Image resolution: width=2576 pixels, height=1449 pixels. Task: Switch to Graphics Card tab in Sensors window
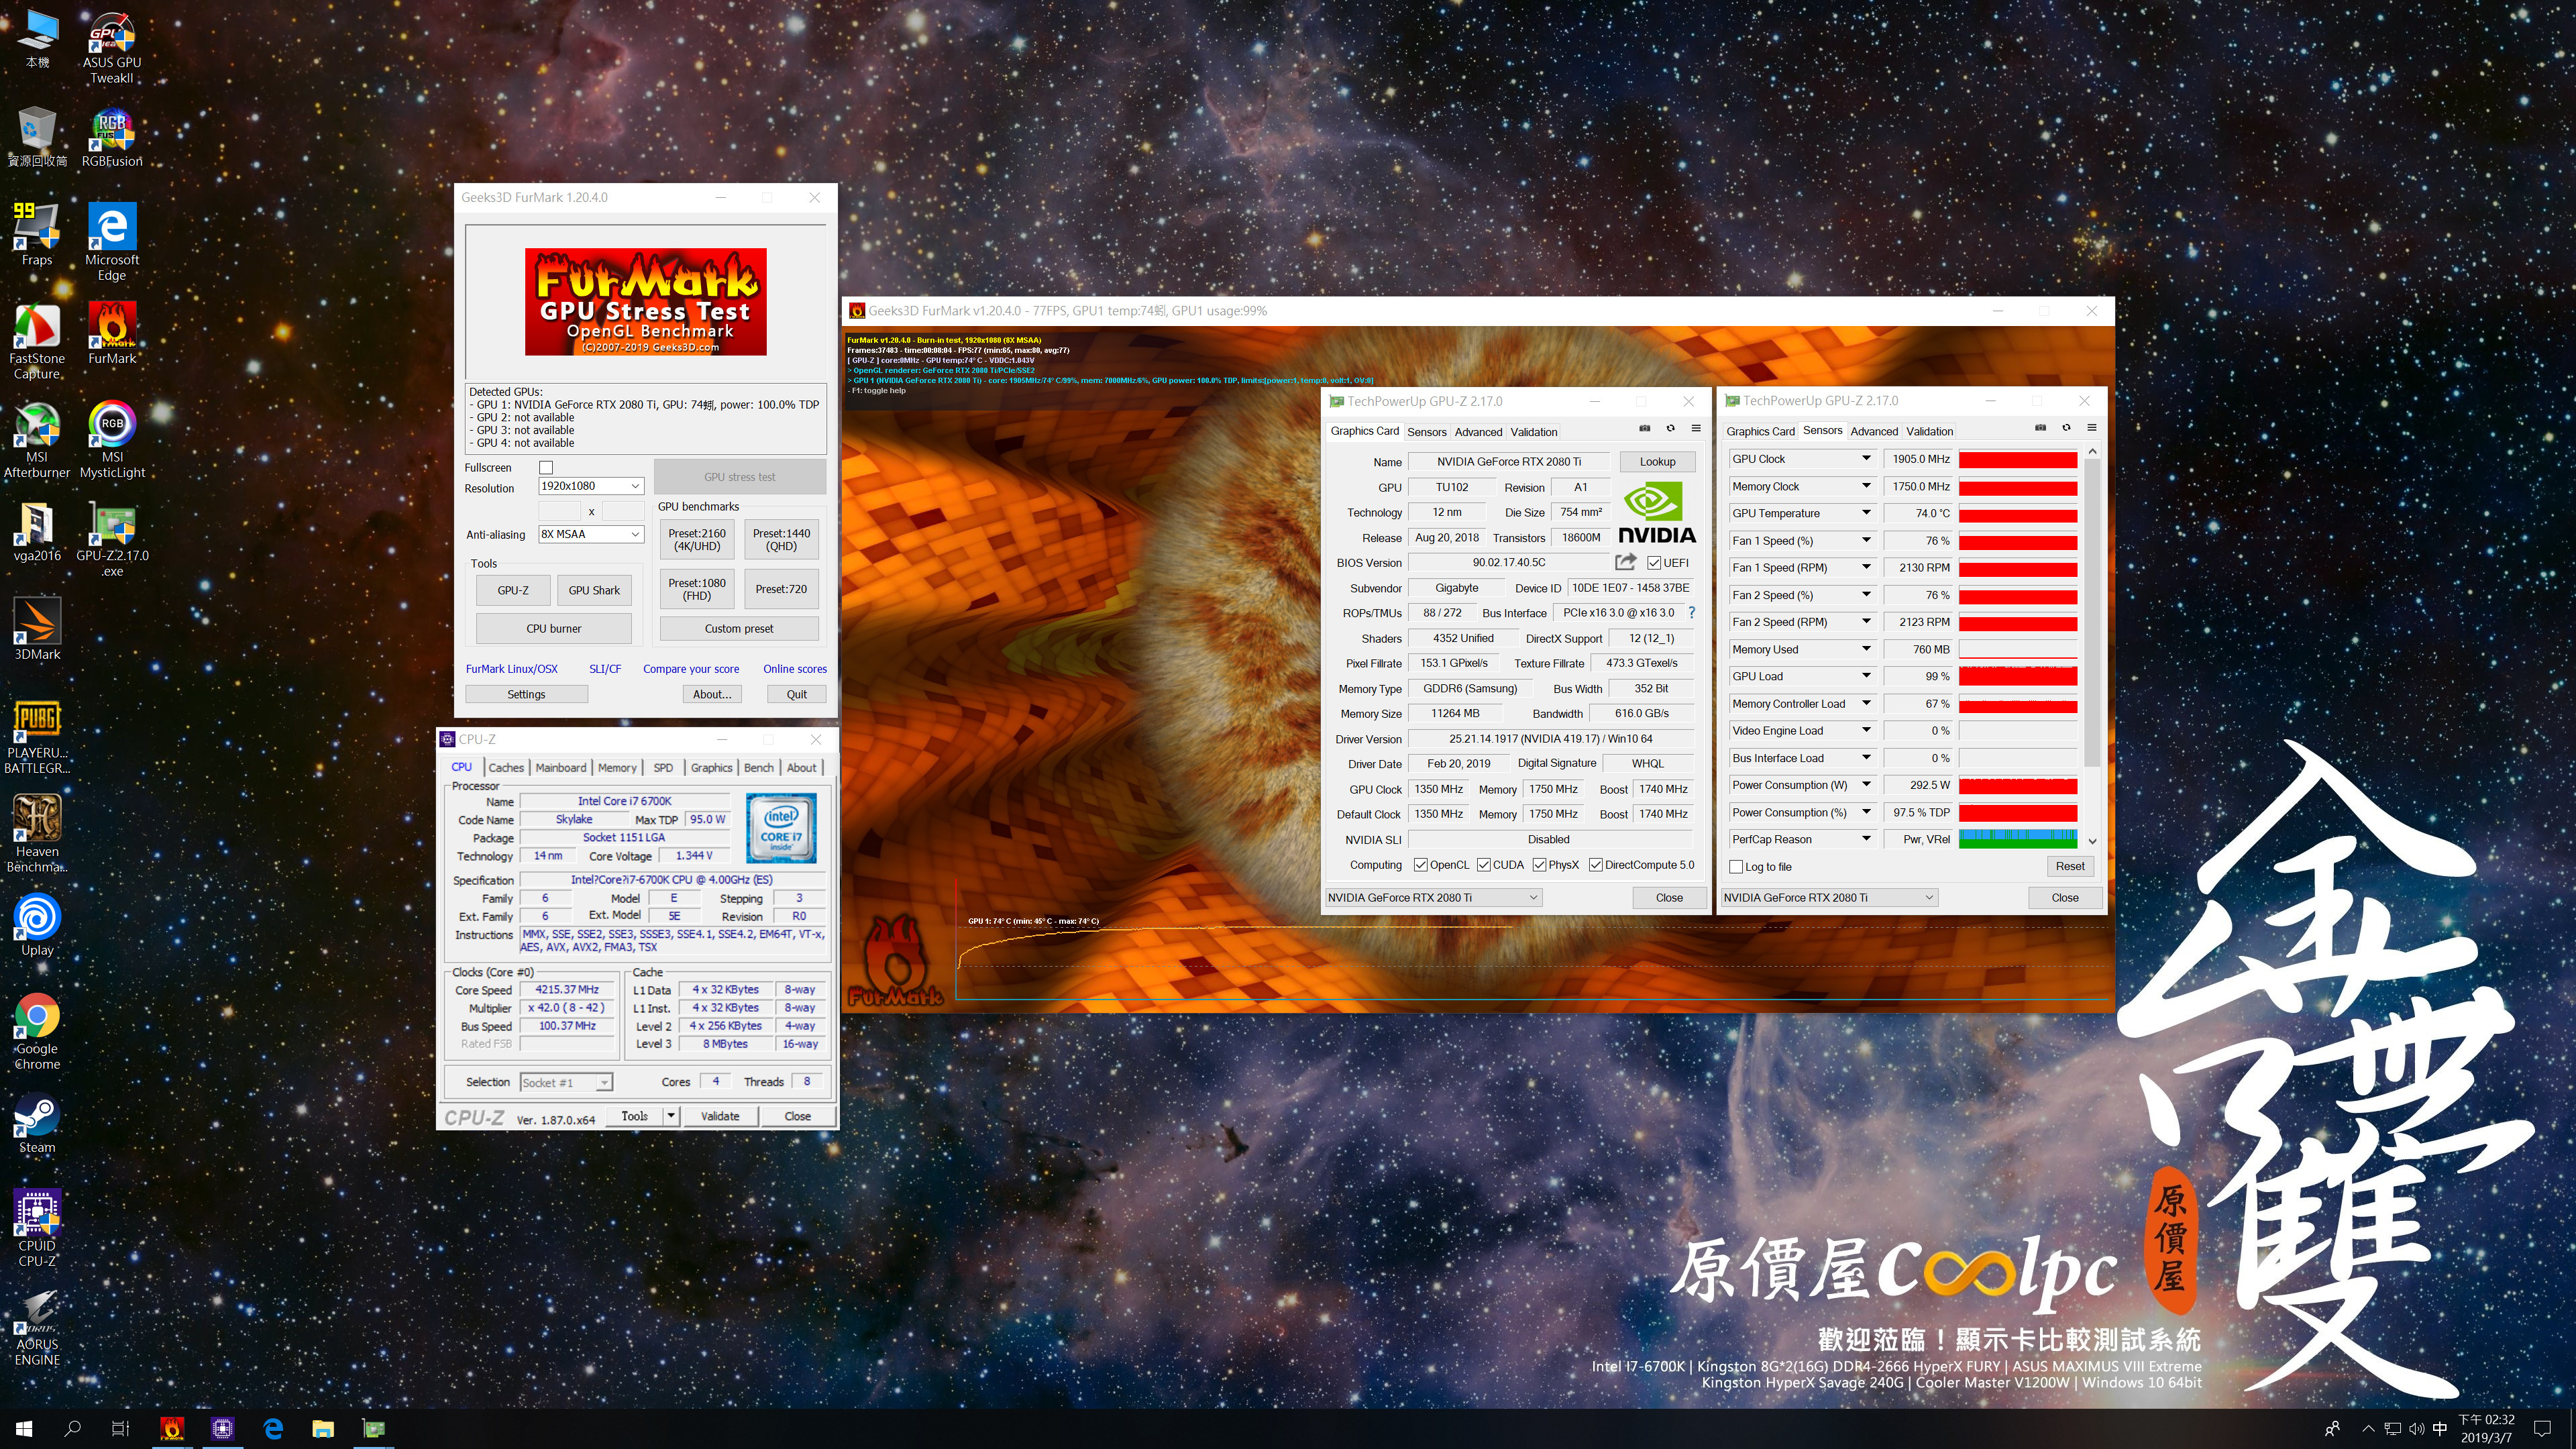1760,431
